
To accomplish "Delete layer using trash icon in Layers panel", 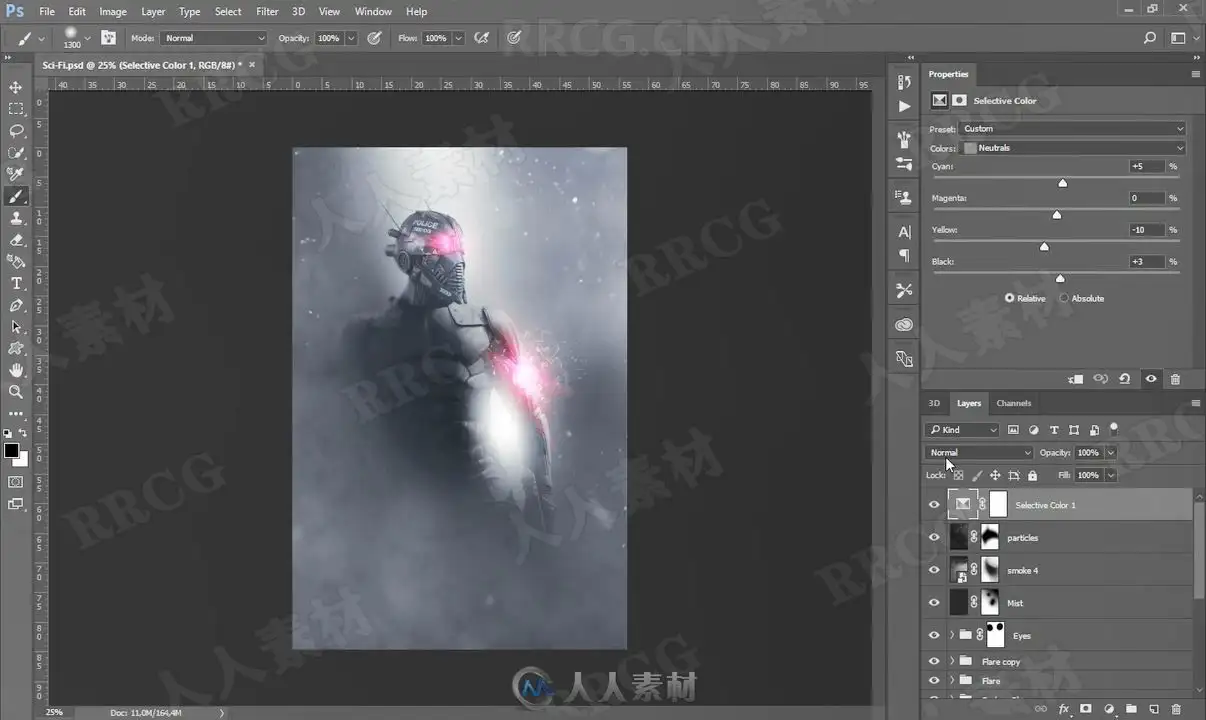I will [1177, 708].
